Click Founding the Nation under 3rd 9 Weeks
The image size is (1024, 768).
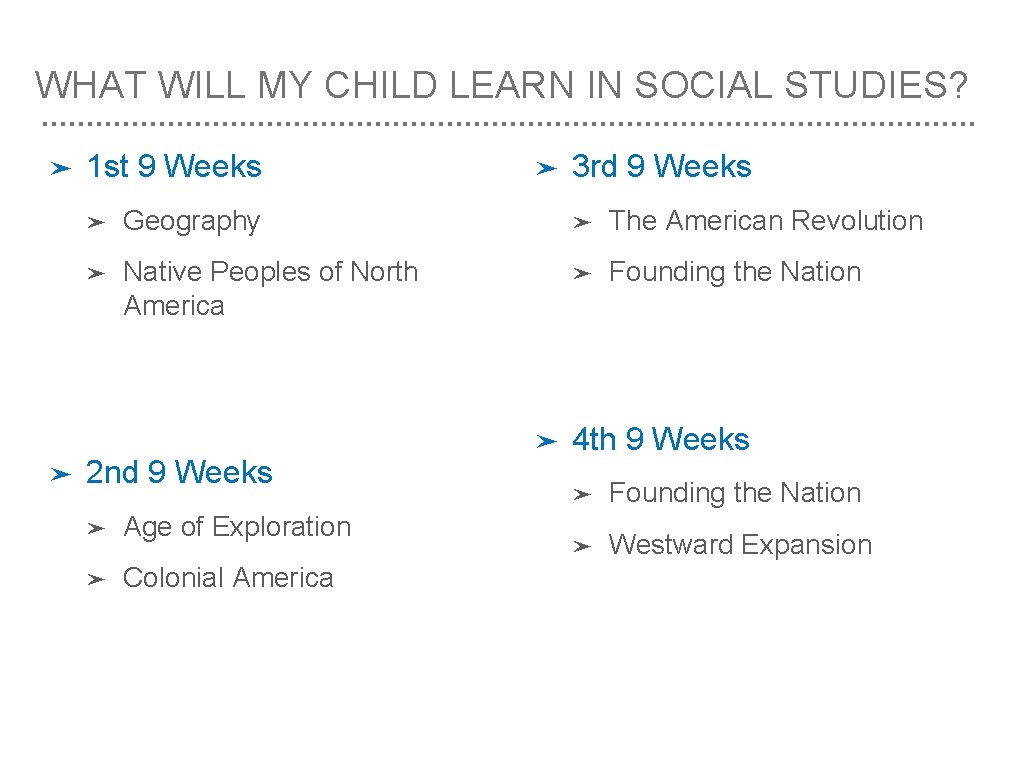734,272
